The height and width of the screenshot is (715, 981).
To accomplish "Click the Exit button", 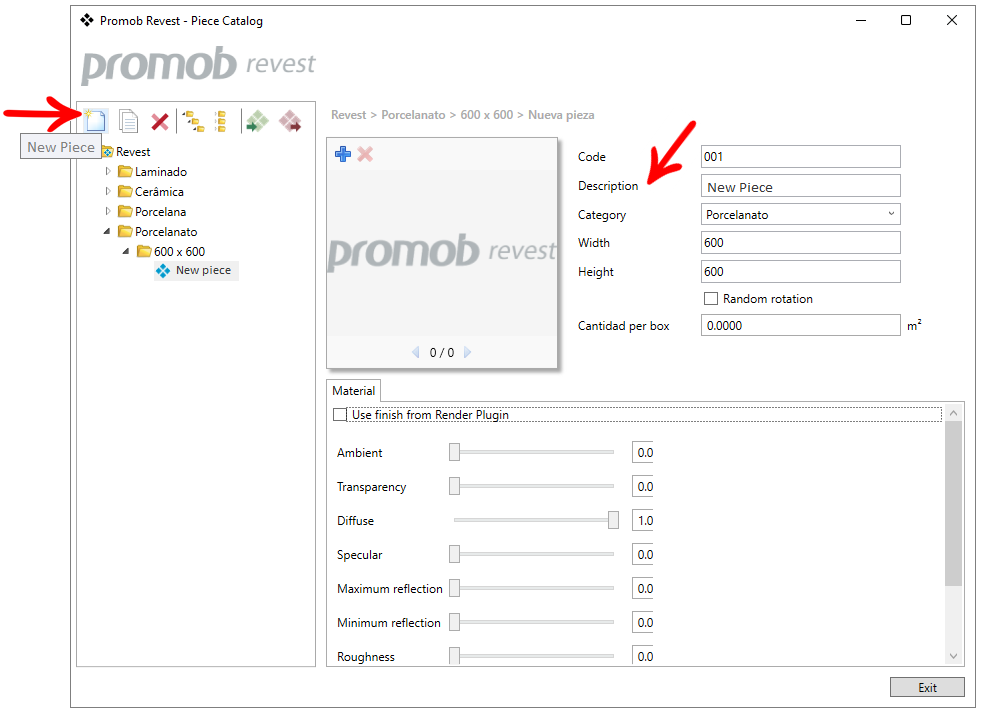I will (927, 687).
